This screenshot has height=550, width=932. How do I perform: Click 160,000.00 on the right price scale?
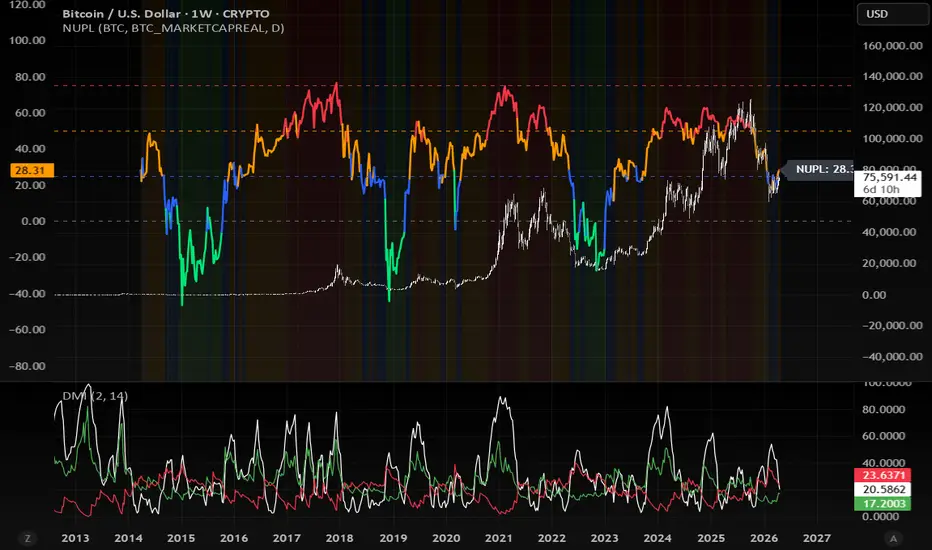[892, 46]
